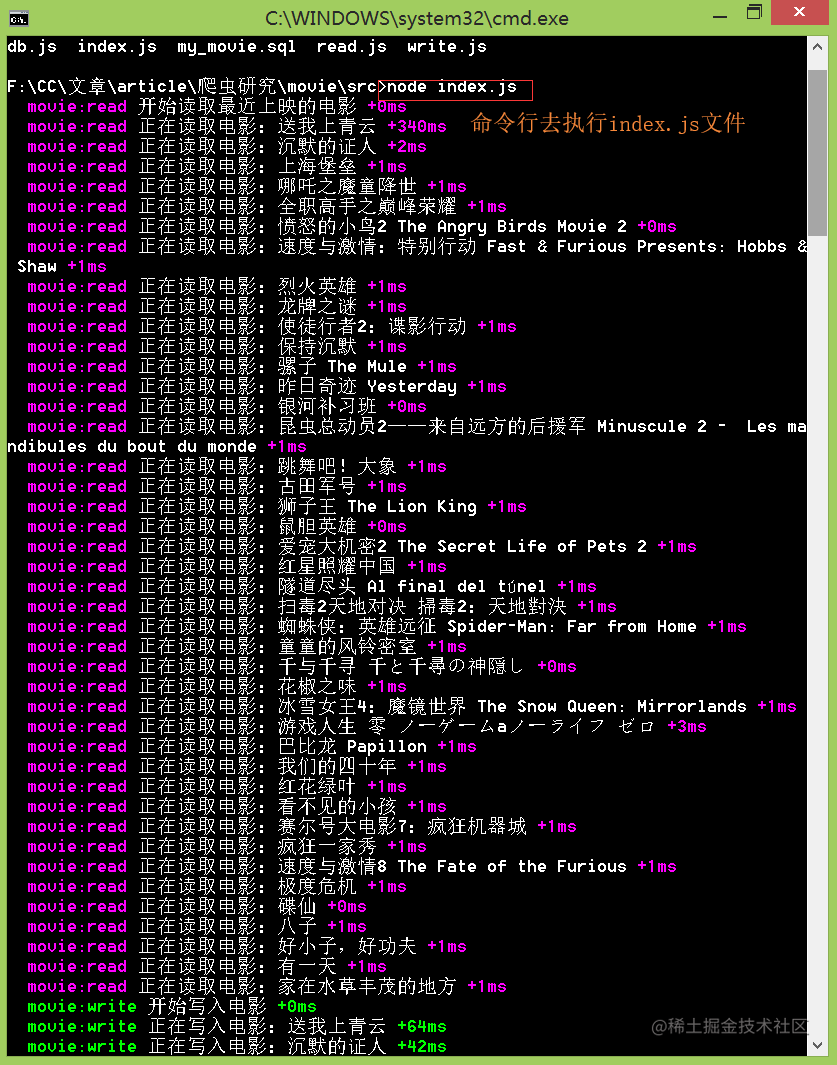Click the file name db.js
This screenshot has height=1065, width=837.
(x=32, y=47)
